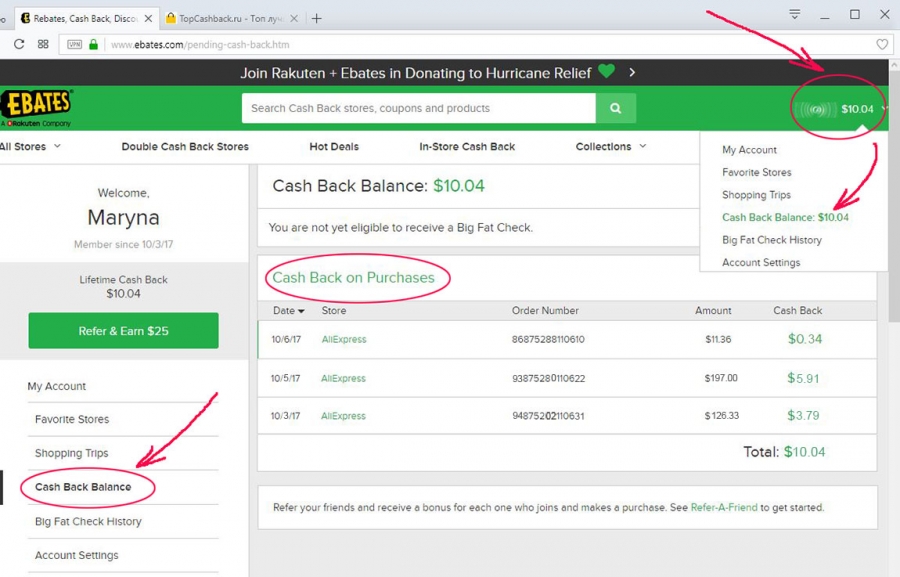Click the Store column header
The height and width of the screenshot is (577, 900).
(333, 311)
